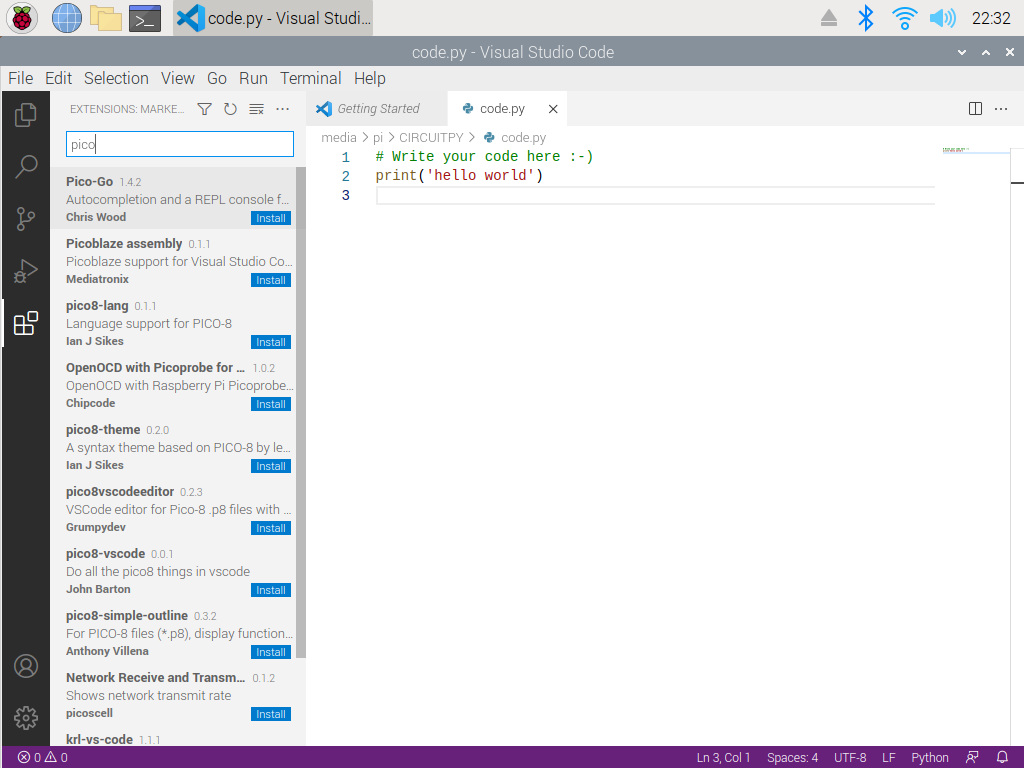This screenshot has width=1024, height=768.
Task: Open the Accounts menu icon
Action: coord(25,666)
